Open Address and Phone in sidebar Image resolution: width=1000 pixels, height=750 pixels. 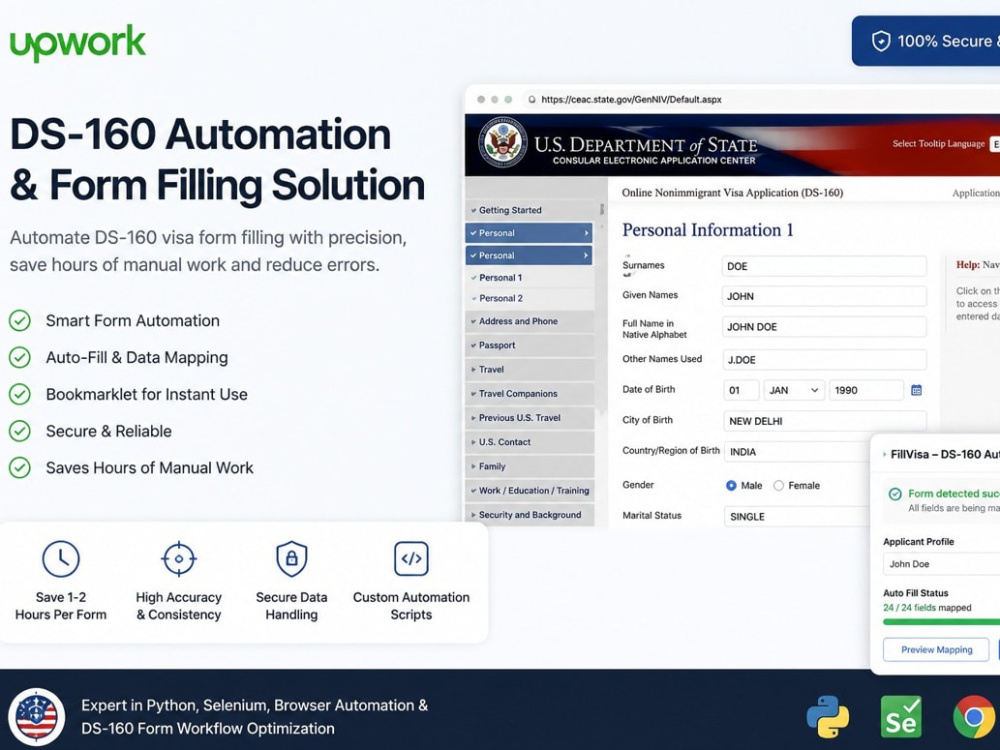click(x=530, y=321)
